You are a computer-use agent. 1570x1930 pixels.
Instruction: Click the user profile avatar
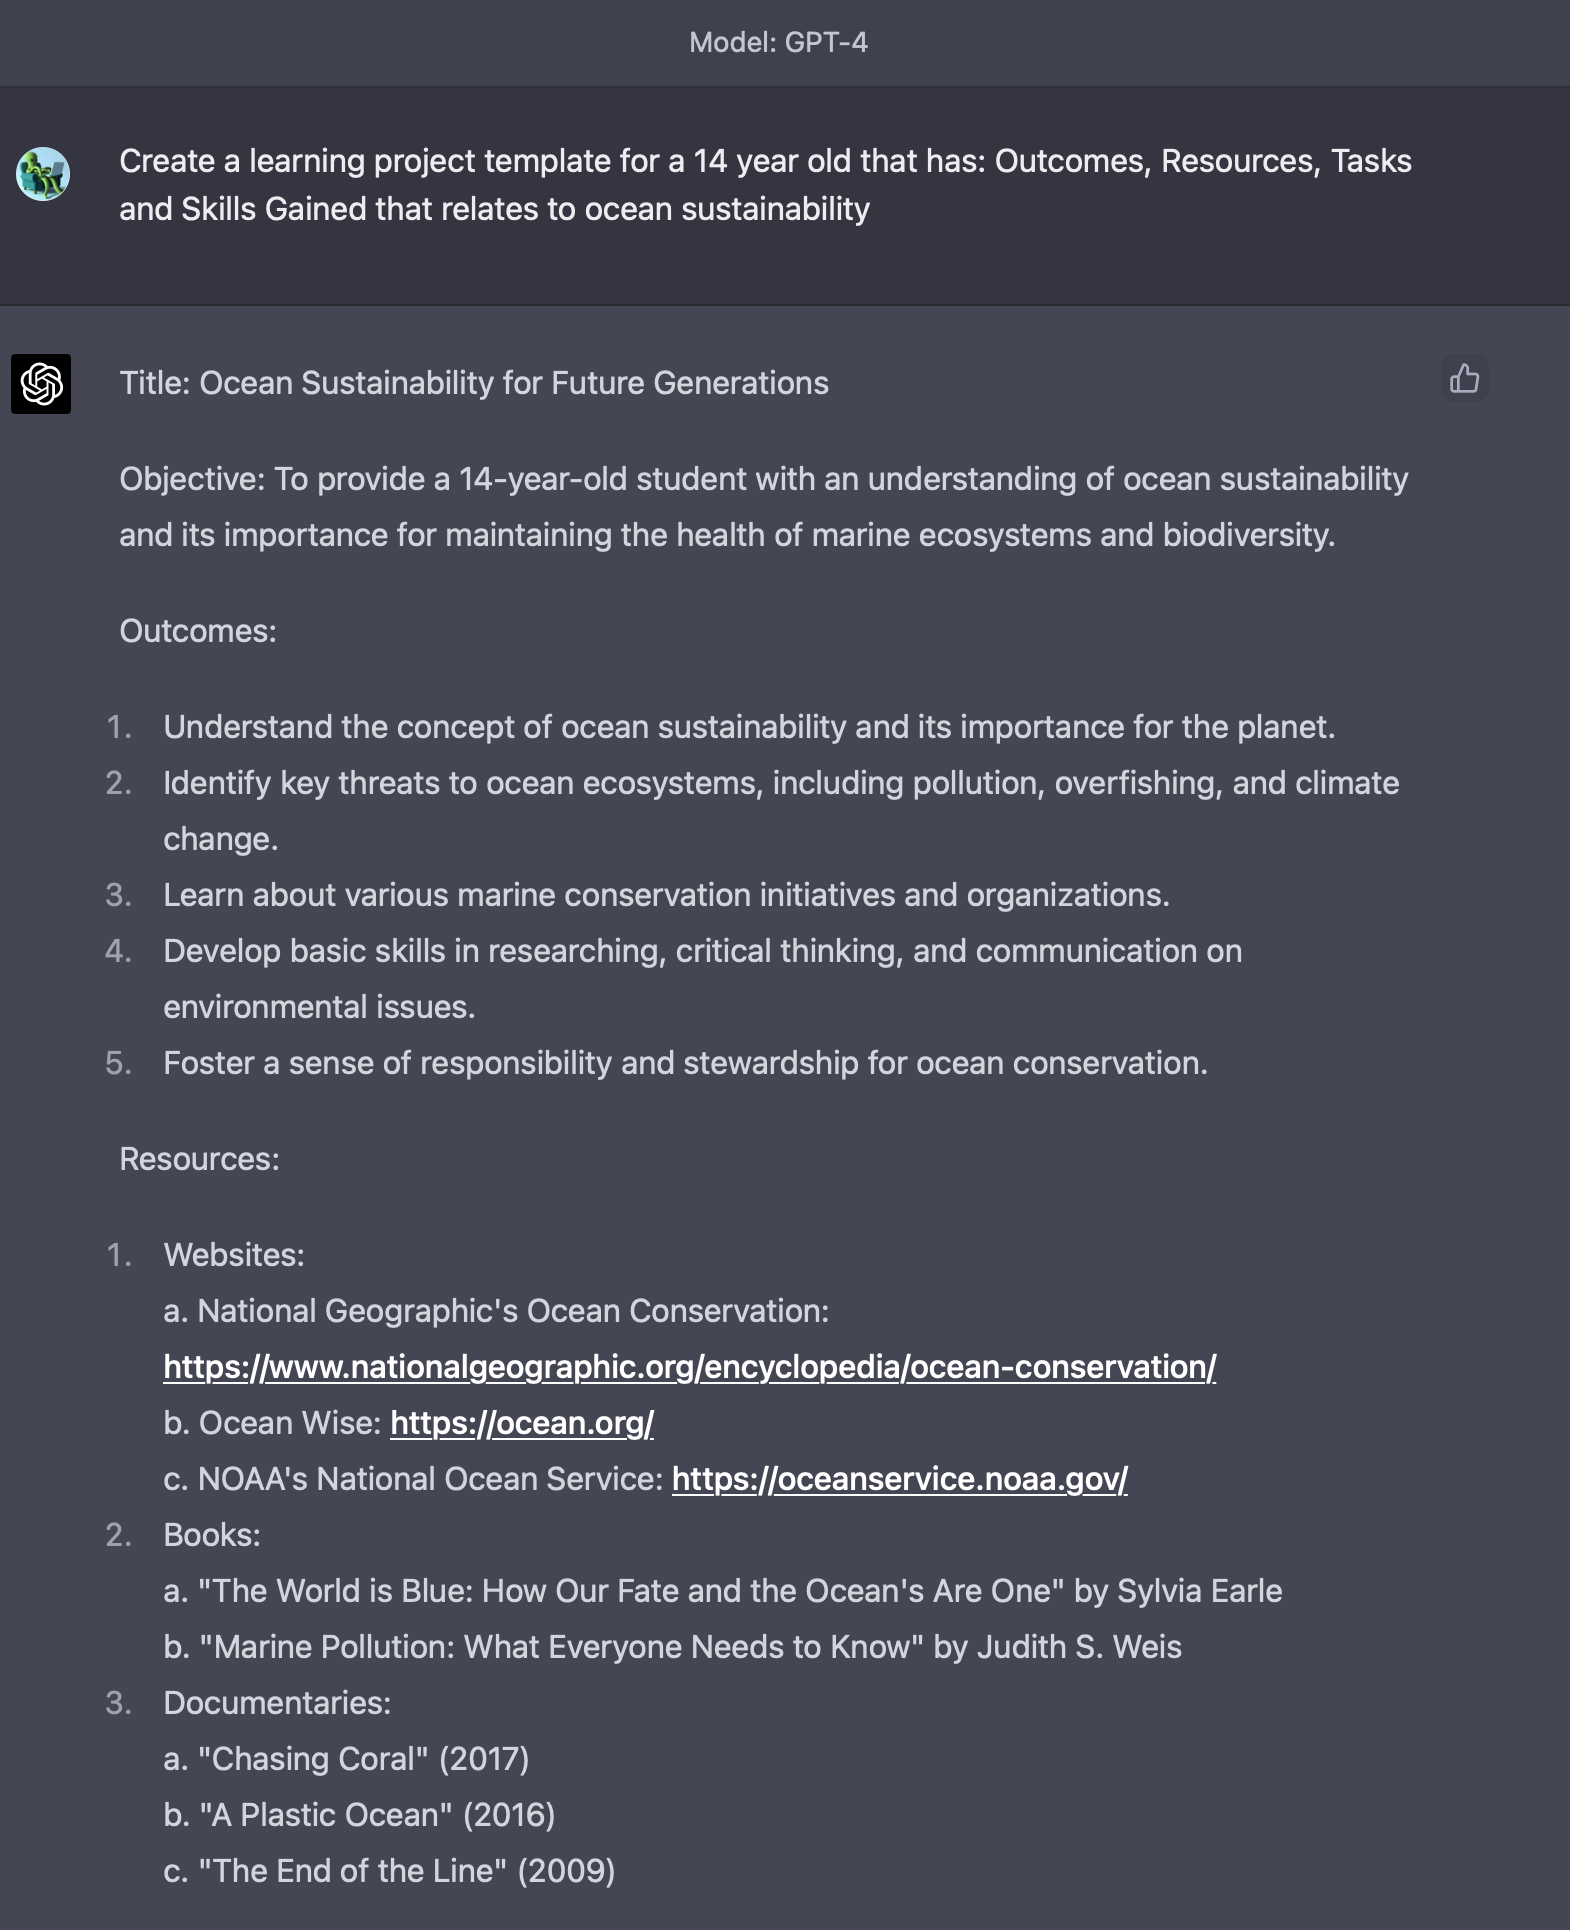(43, 174)
